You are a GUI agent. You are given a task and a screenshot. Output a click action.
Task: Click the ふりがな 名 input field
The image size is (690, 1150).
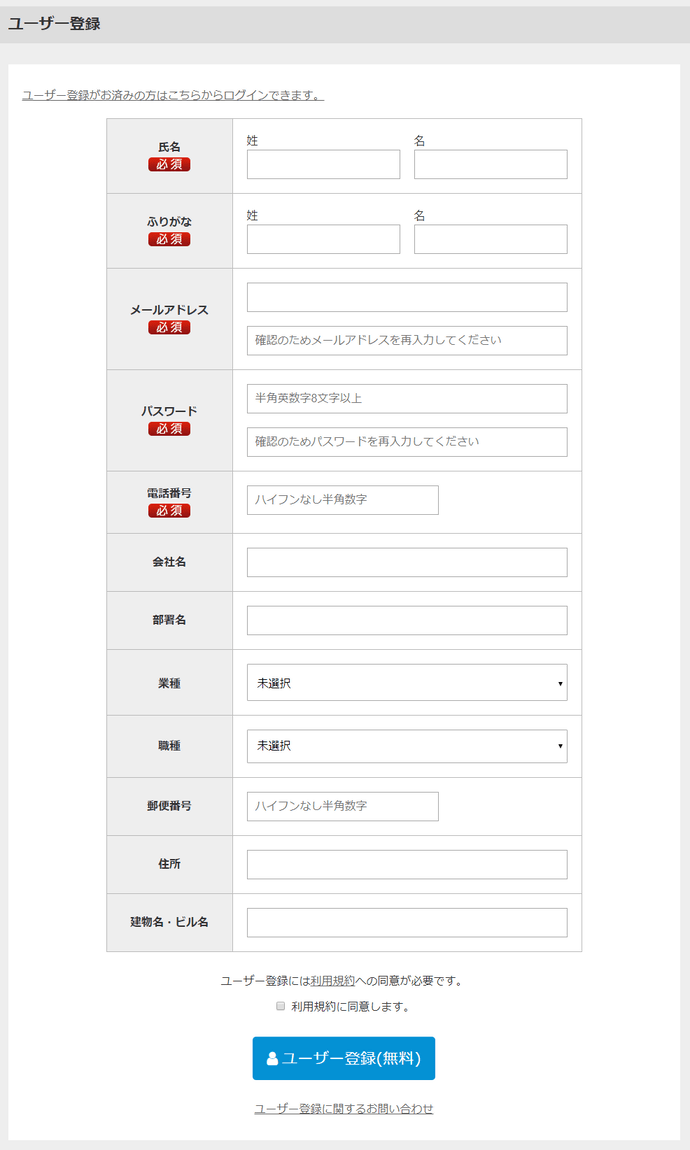coord(491,239)
